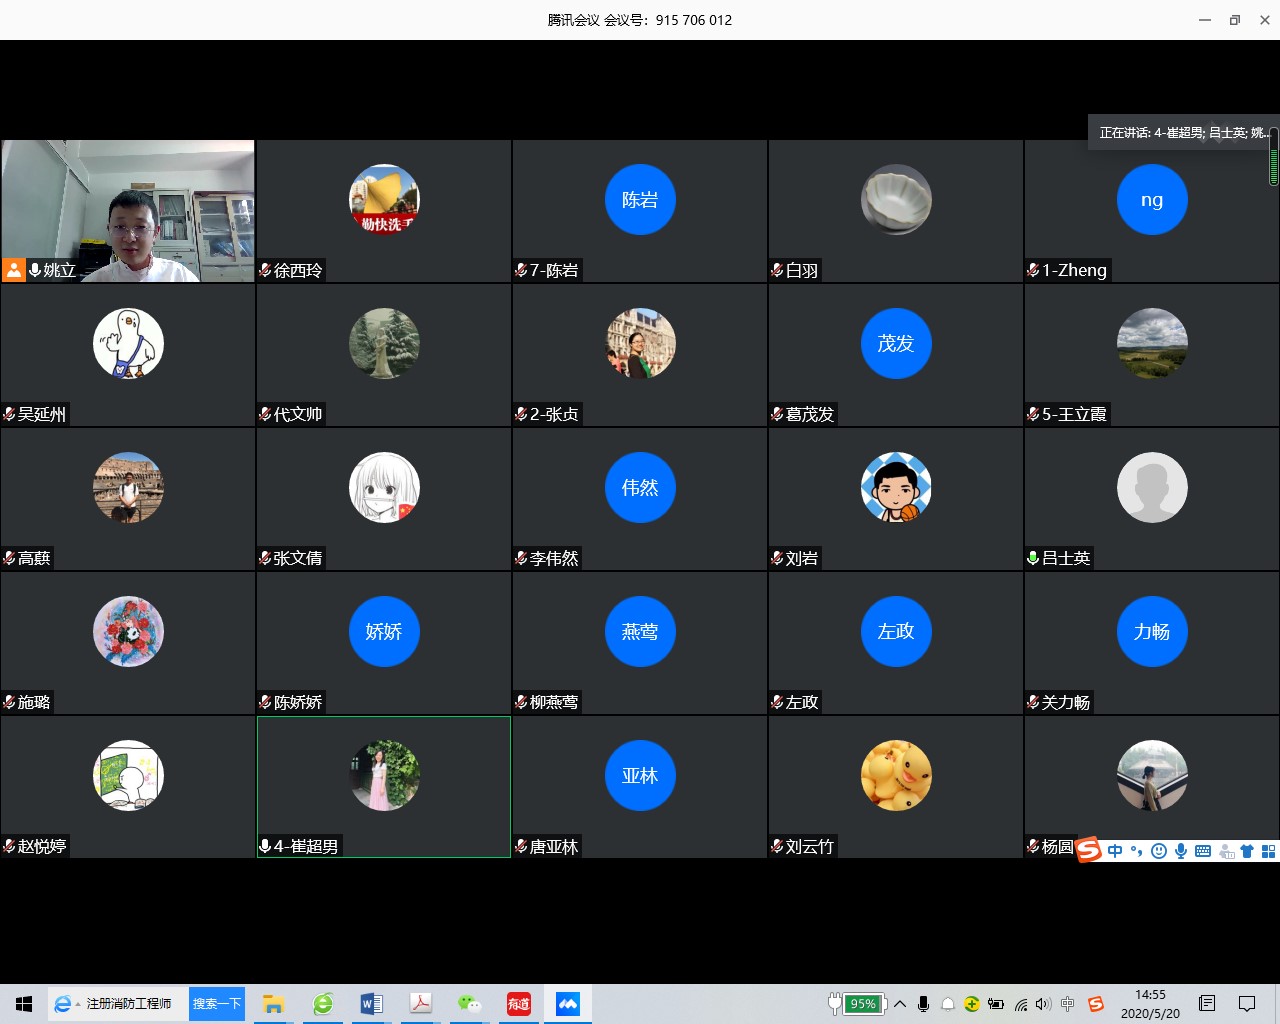Open the Sogou skin shirt icon
The width and height of the screenshot is (1280, 1024).
coord(1247,851)
